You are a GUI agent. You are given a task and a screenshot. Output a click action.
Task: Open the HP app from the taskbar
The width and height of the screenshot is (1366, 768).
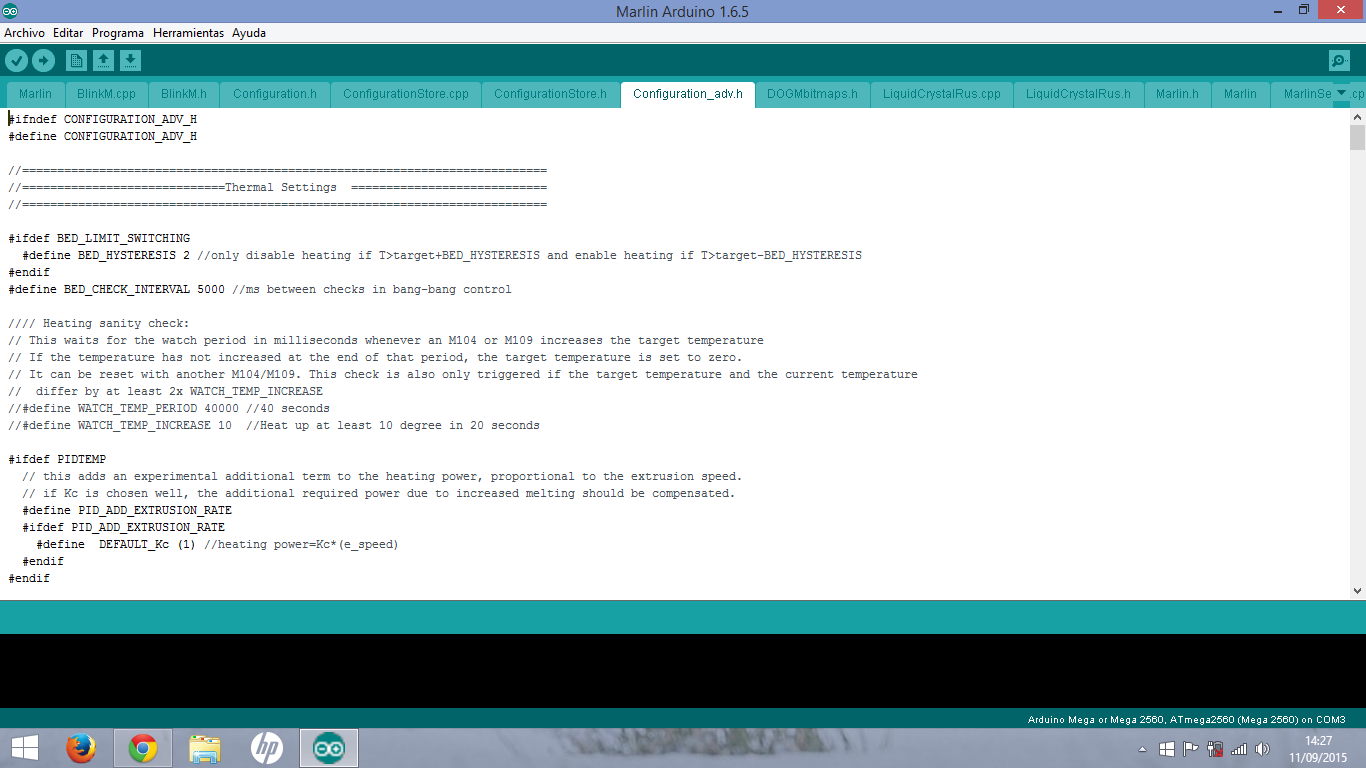tap(266, 748)
